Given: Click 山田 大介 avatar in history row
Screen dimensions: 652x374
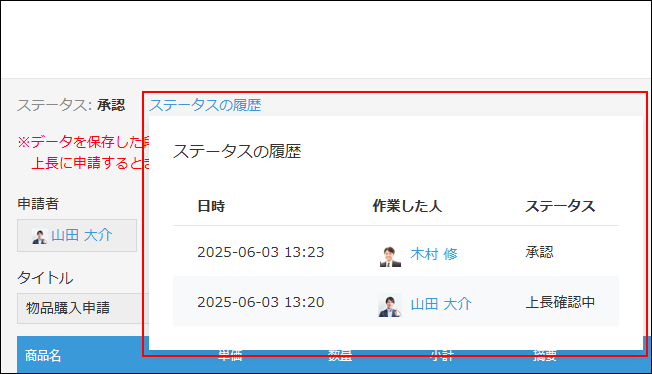Looking at the screenshot, I should [x=390, y=305].
